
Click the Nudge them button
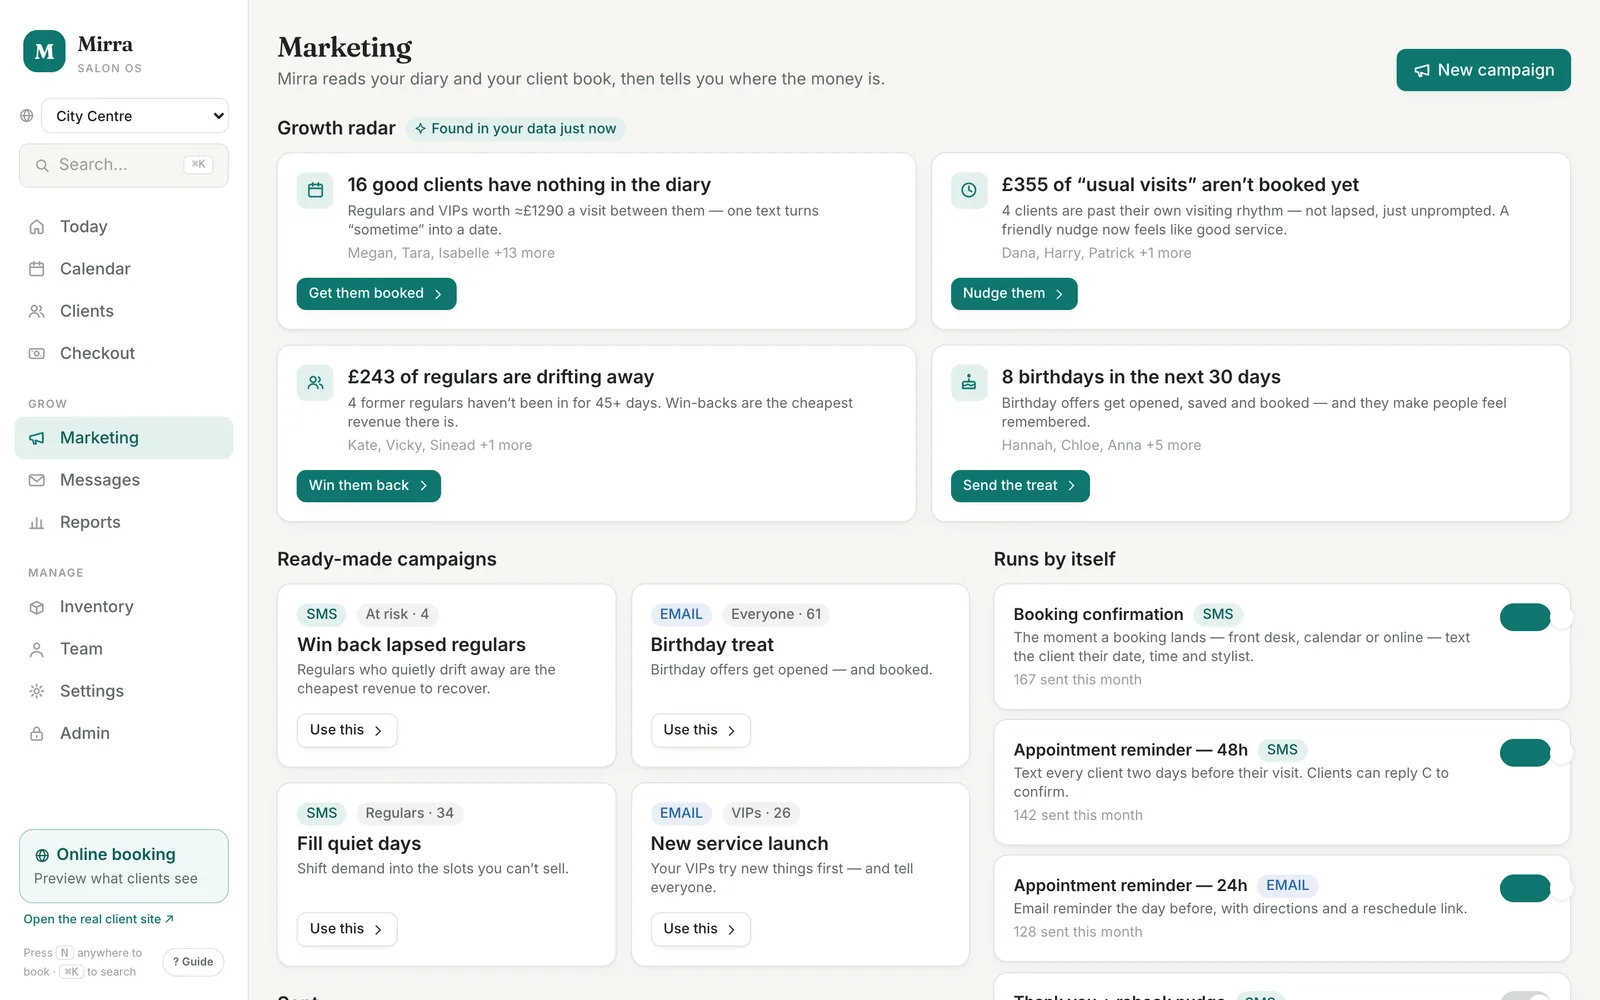pos(1013,293)
